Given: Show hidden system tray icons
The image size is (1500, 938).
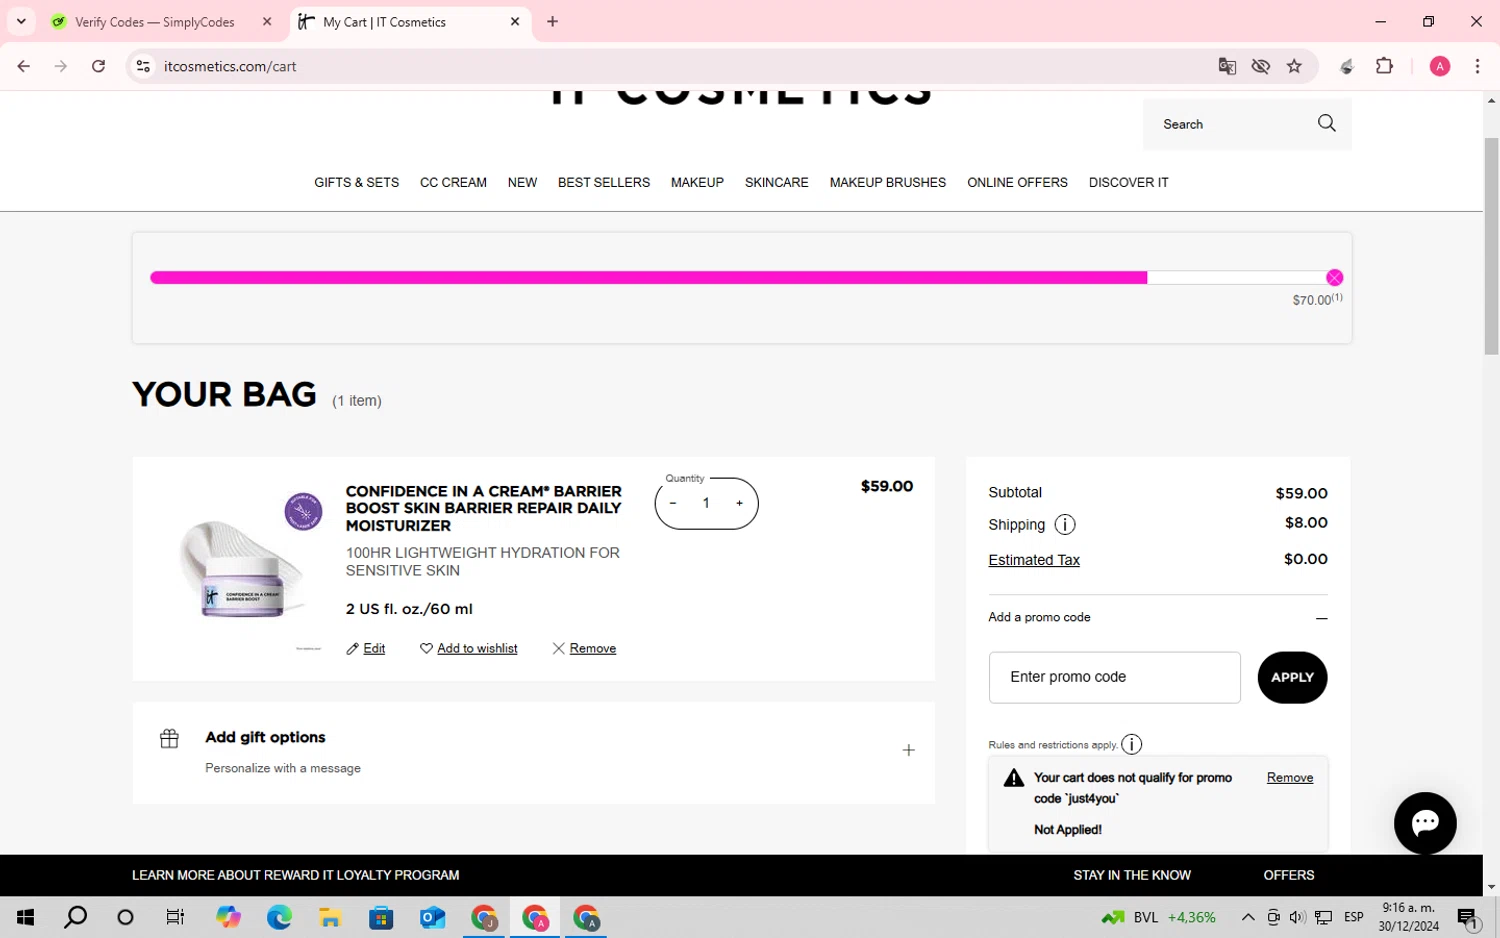Looking at the screenshot, I should 1248,917.
